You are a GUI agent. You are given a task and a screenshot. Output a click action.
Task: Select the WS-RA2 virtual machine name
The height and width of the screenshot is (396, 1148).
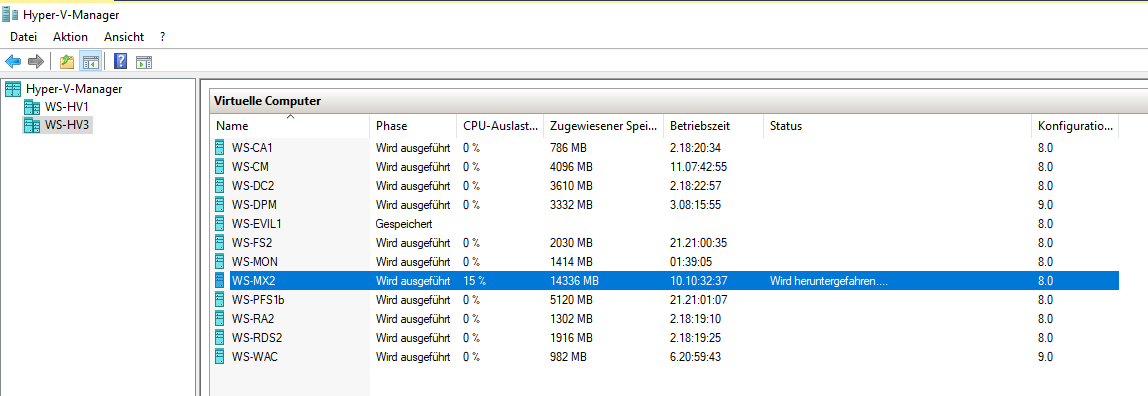[253, 318]
